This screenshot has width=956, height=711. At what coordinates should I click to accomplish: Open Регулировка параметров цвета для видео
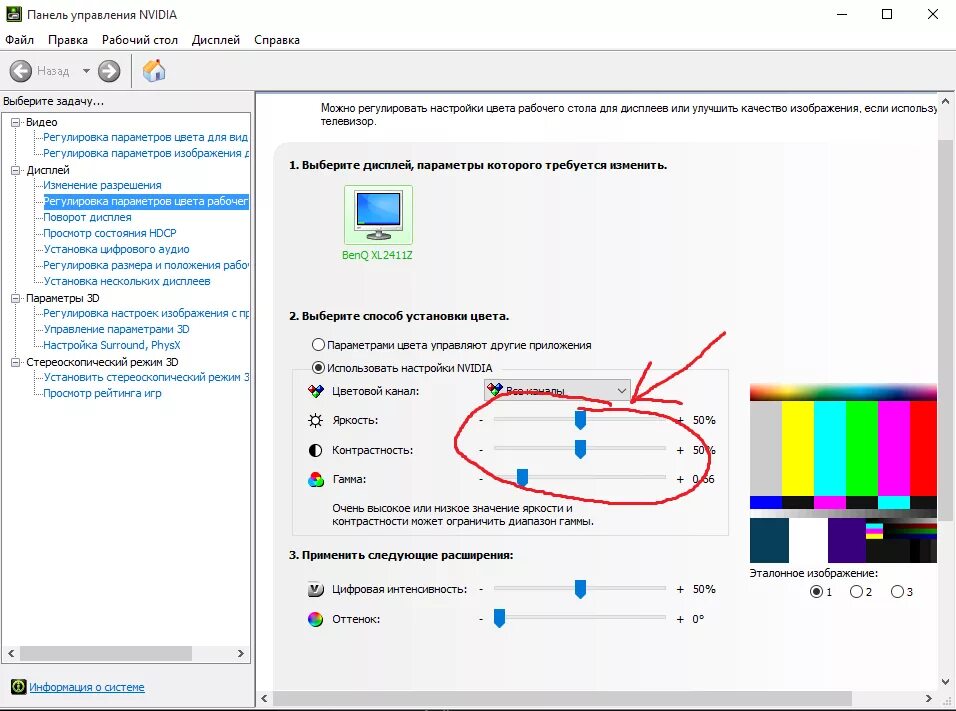[146, 137]
